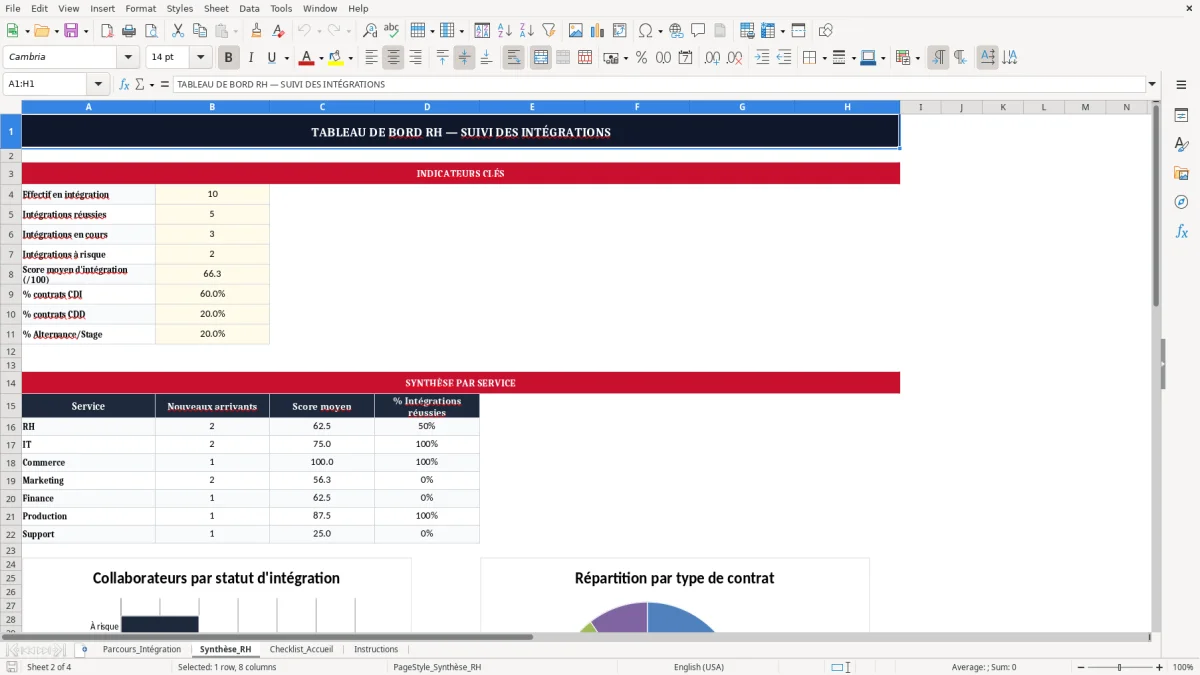
Task: Expand the formula bar
Action: pos(1153,84)
